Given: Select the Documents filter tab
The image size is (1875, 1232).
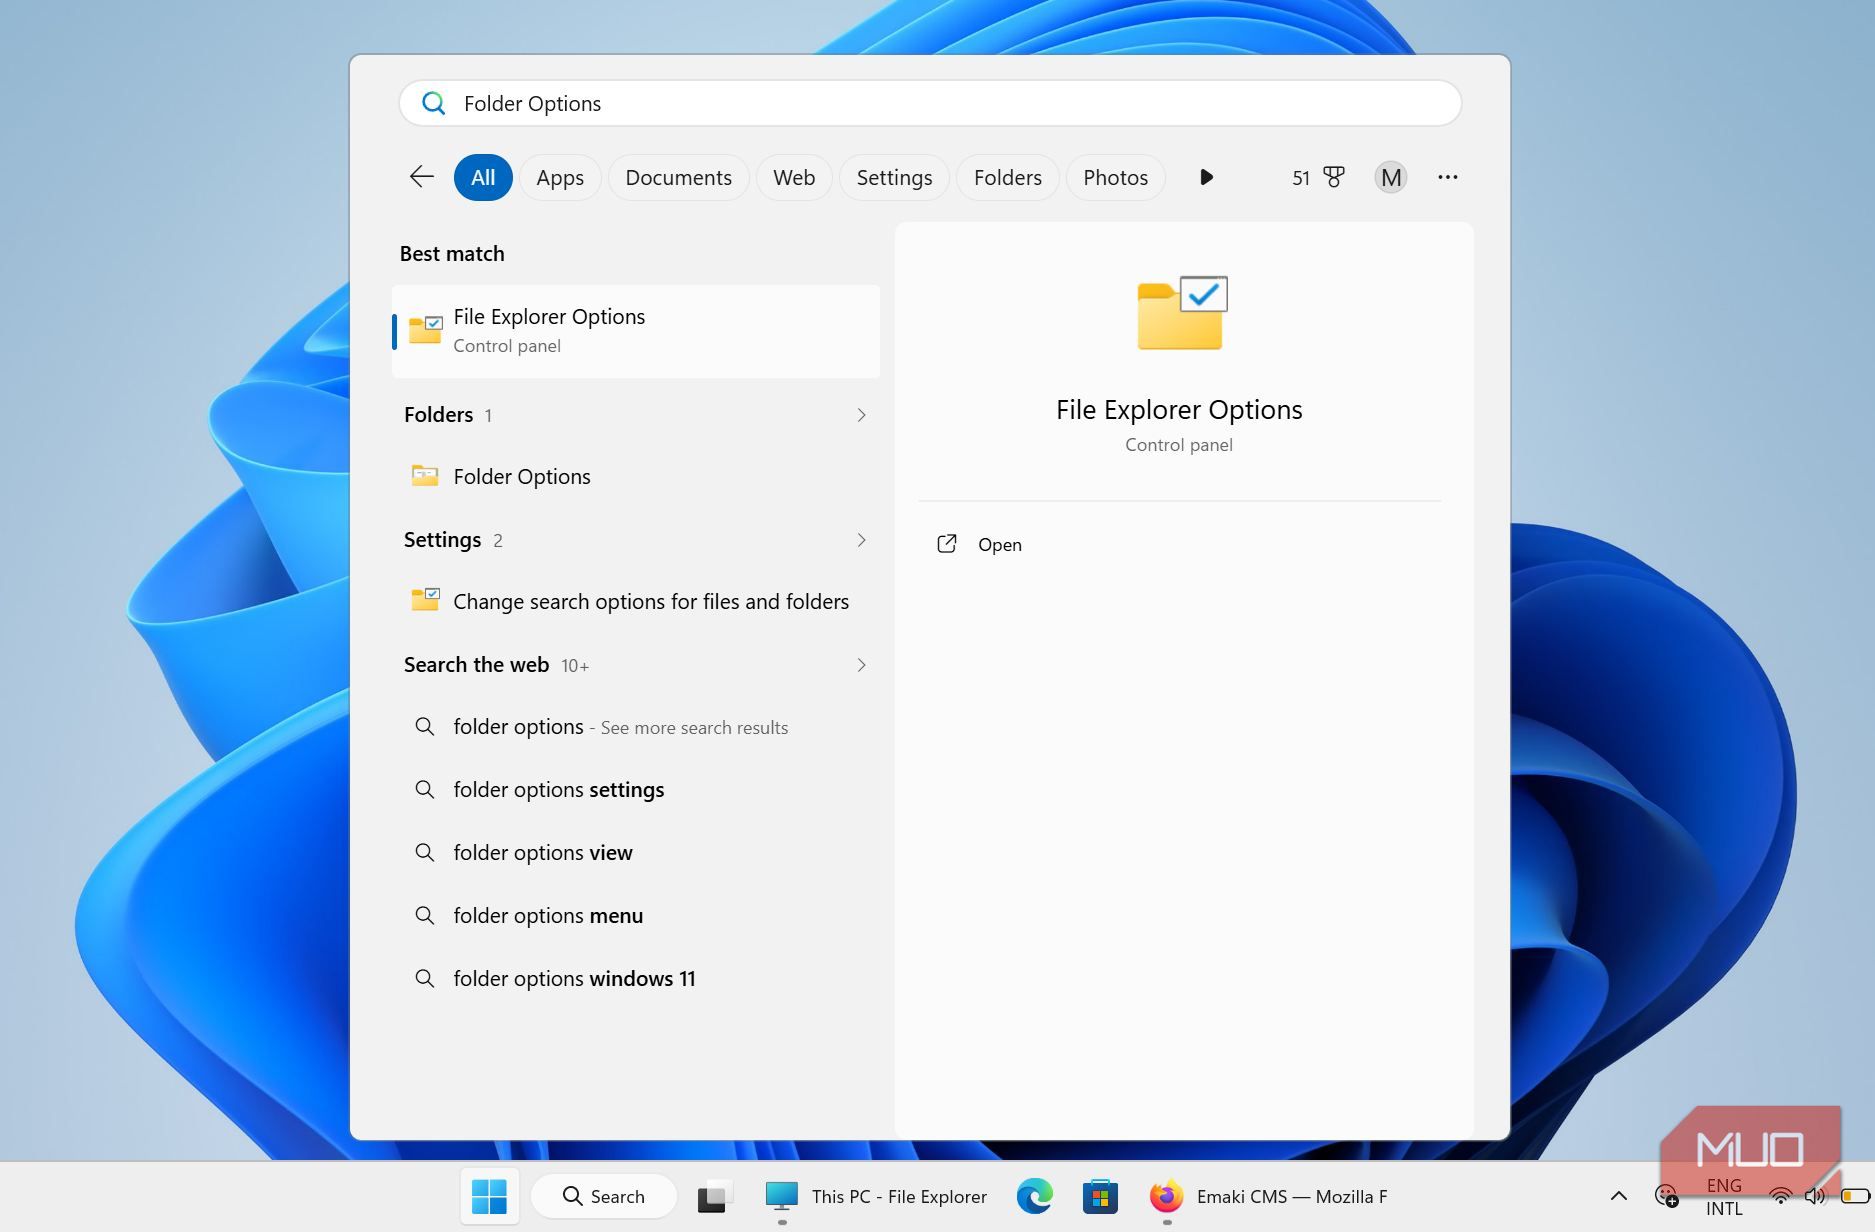Looking at the screenshot, I should pyautogui.click(x=678, y=177).
